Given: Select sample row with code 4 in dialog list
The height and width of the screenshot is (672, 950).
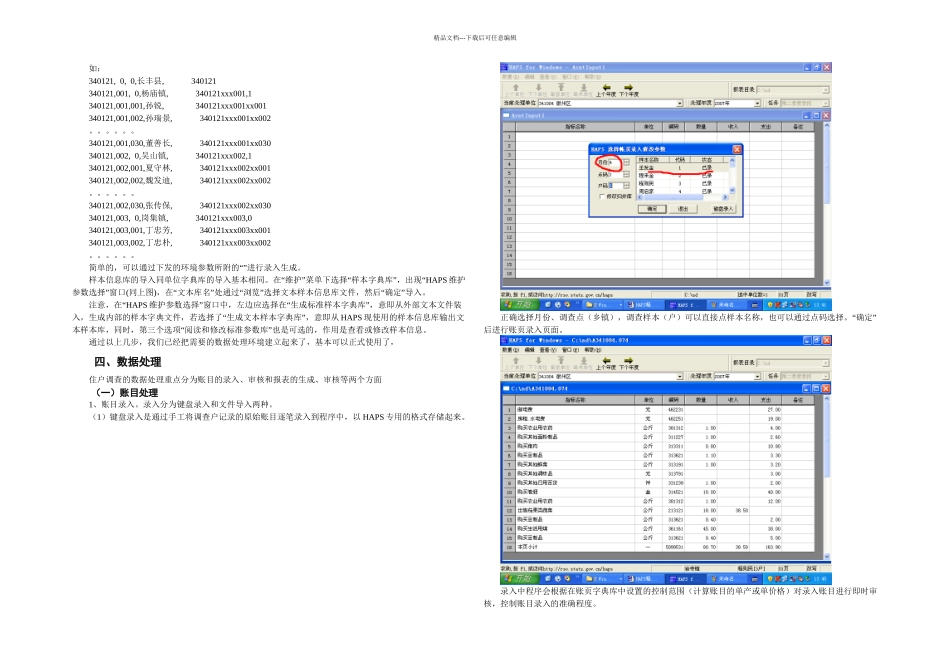Looking at the screenshot, I should pyautogui.click(x=682, y=191).
